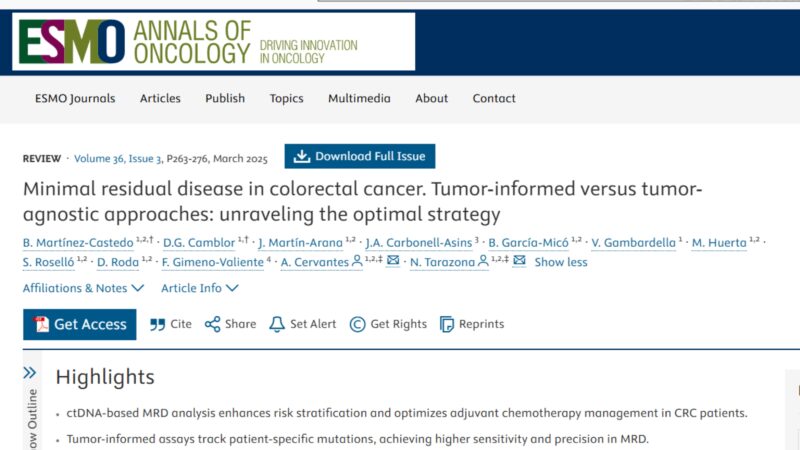
Task: Expand Article Info dropdown
Action: (x=199, y=288)
